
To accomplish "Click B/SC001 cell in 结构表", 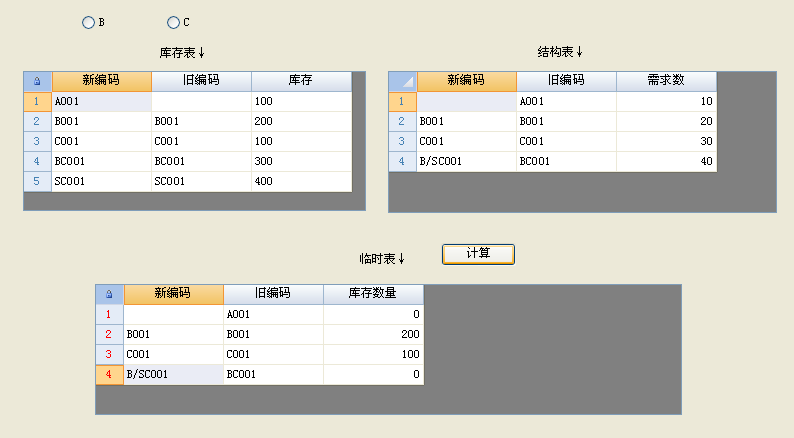I will (466, 161).
